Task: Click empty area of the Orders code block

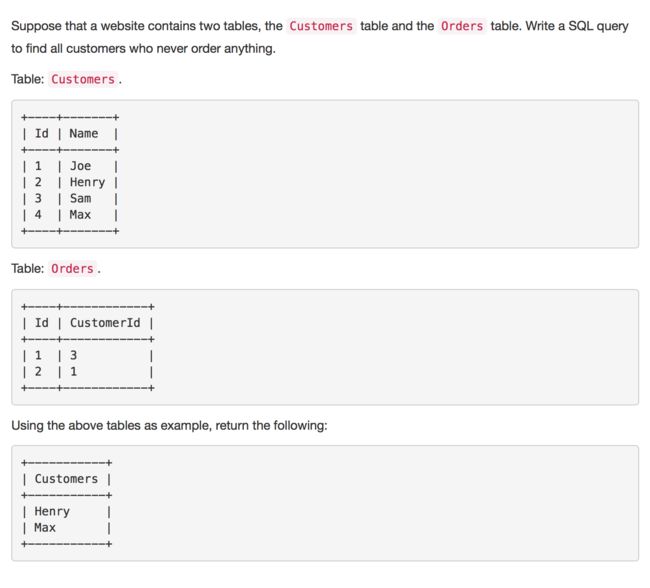Action: [x=394, y=347]
